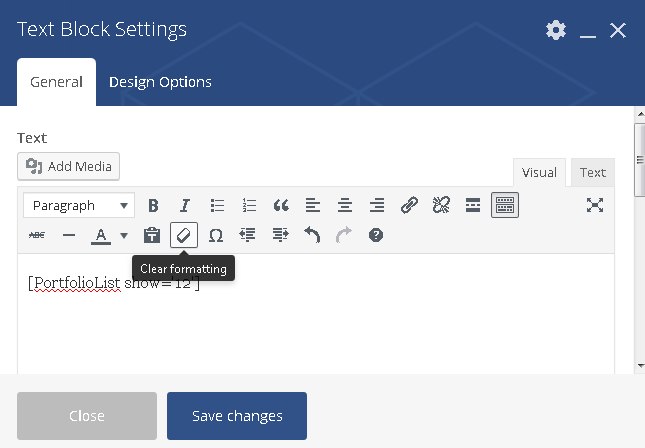The width and height of the screenshot is (645, 448).
Task: Open the Paragraph format dropdown
Action: [79, 205]
